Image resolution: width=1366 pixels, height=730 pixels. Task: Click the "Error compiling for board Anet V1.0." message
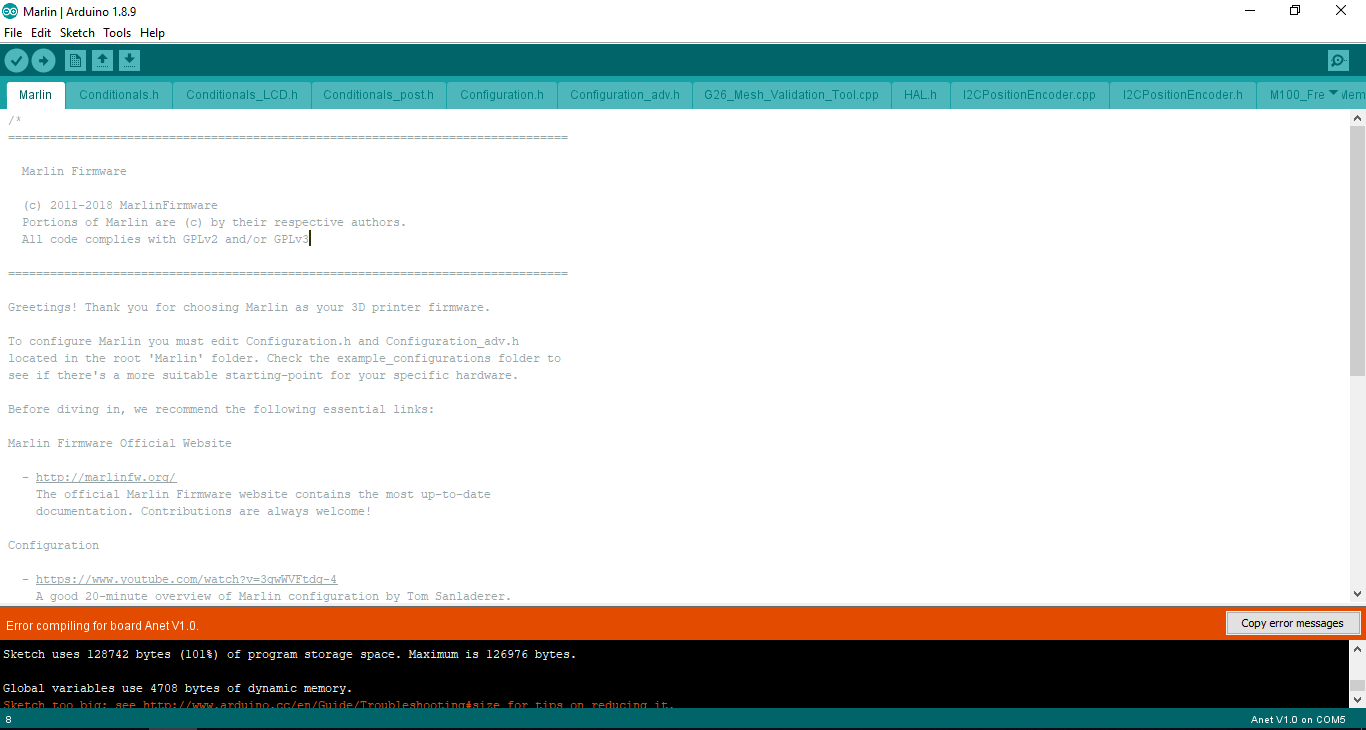point(102,625)
